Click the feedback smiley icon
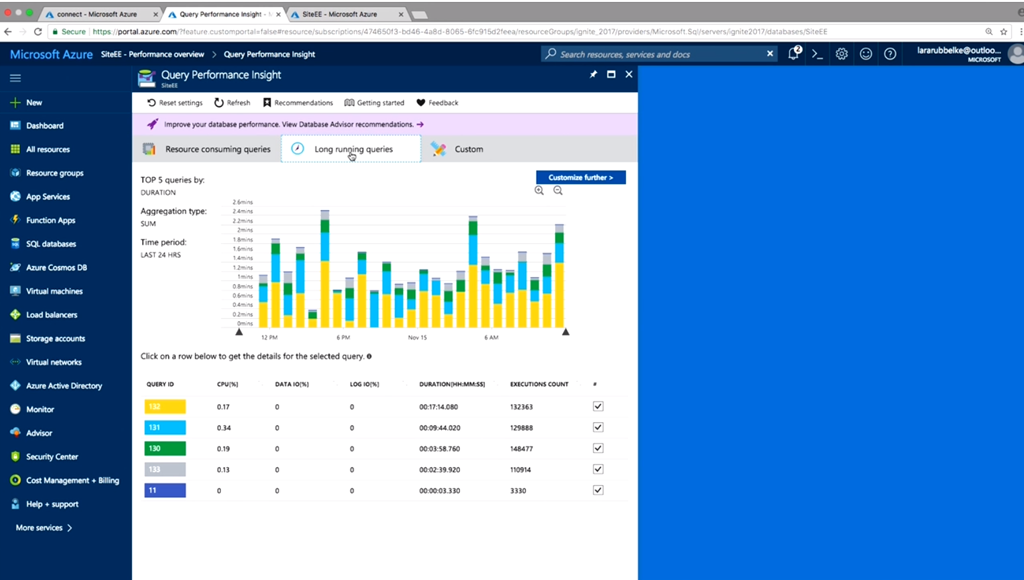The width and height of the screenshot is (1024, 580). click(x=866, y=54)
